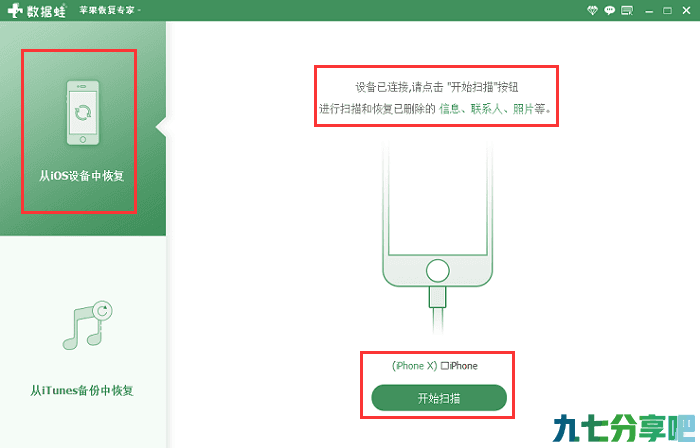The image size is (700, 448).
Task: Select the (iPhone X) device name label
Action: [x=414, y=366]
